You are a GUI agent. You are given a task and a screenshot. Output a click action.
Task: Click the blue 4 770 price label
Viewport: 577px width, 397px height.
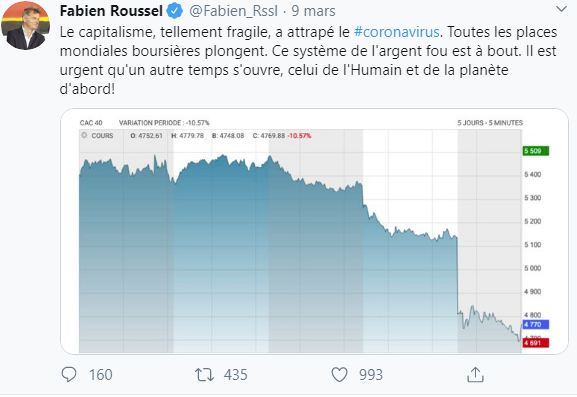(x=536, y=325)
